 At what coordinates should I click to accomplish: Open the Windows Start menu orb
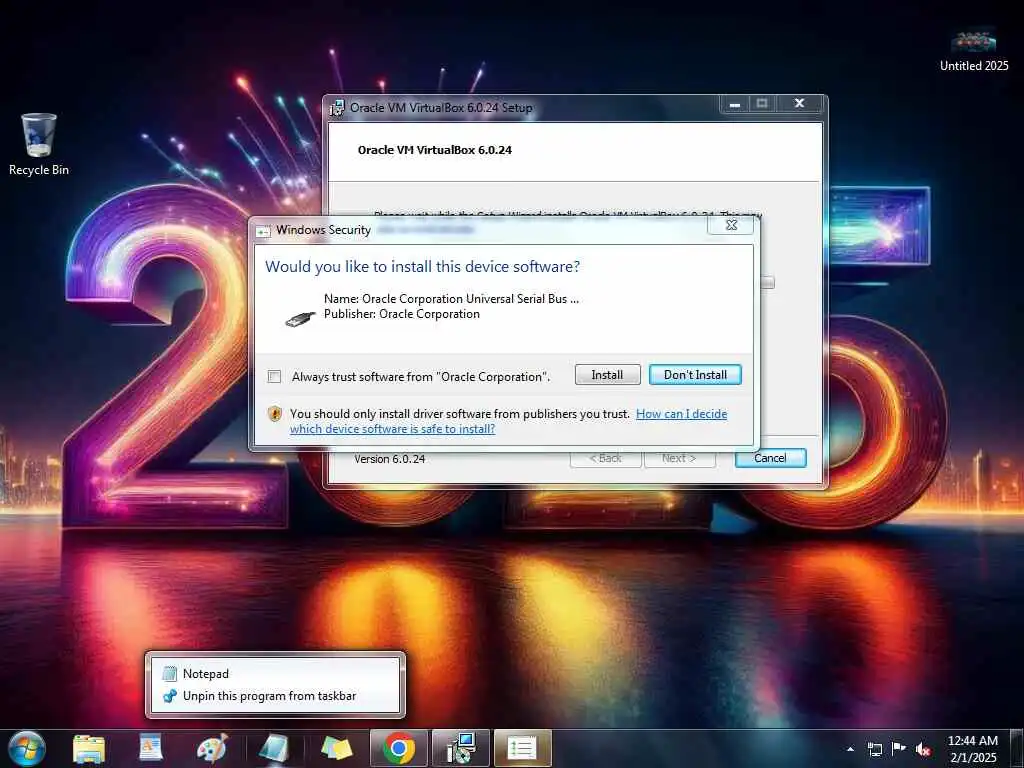tap(27, 748)
